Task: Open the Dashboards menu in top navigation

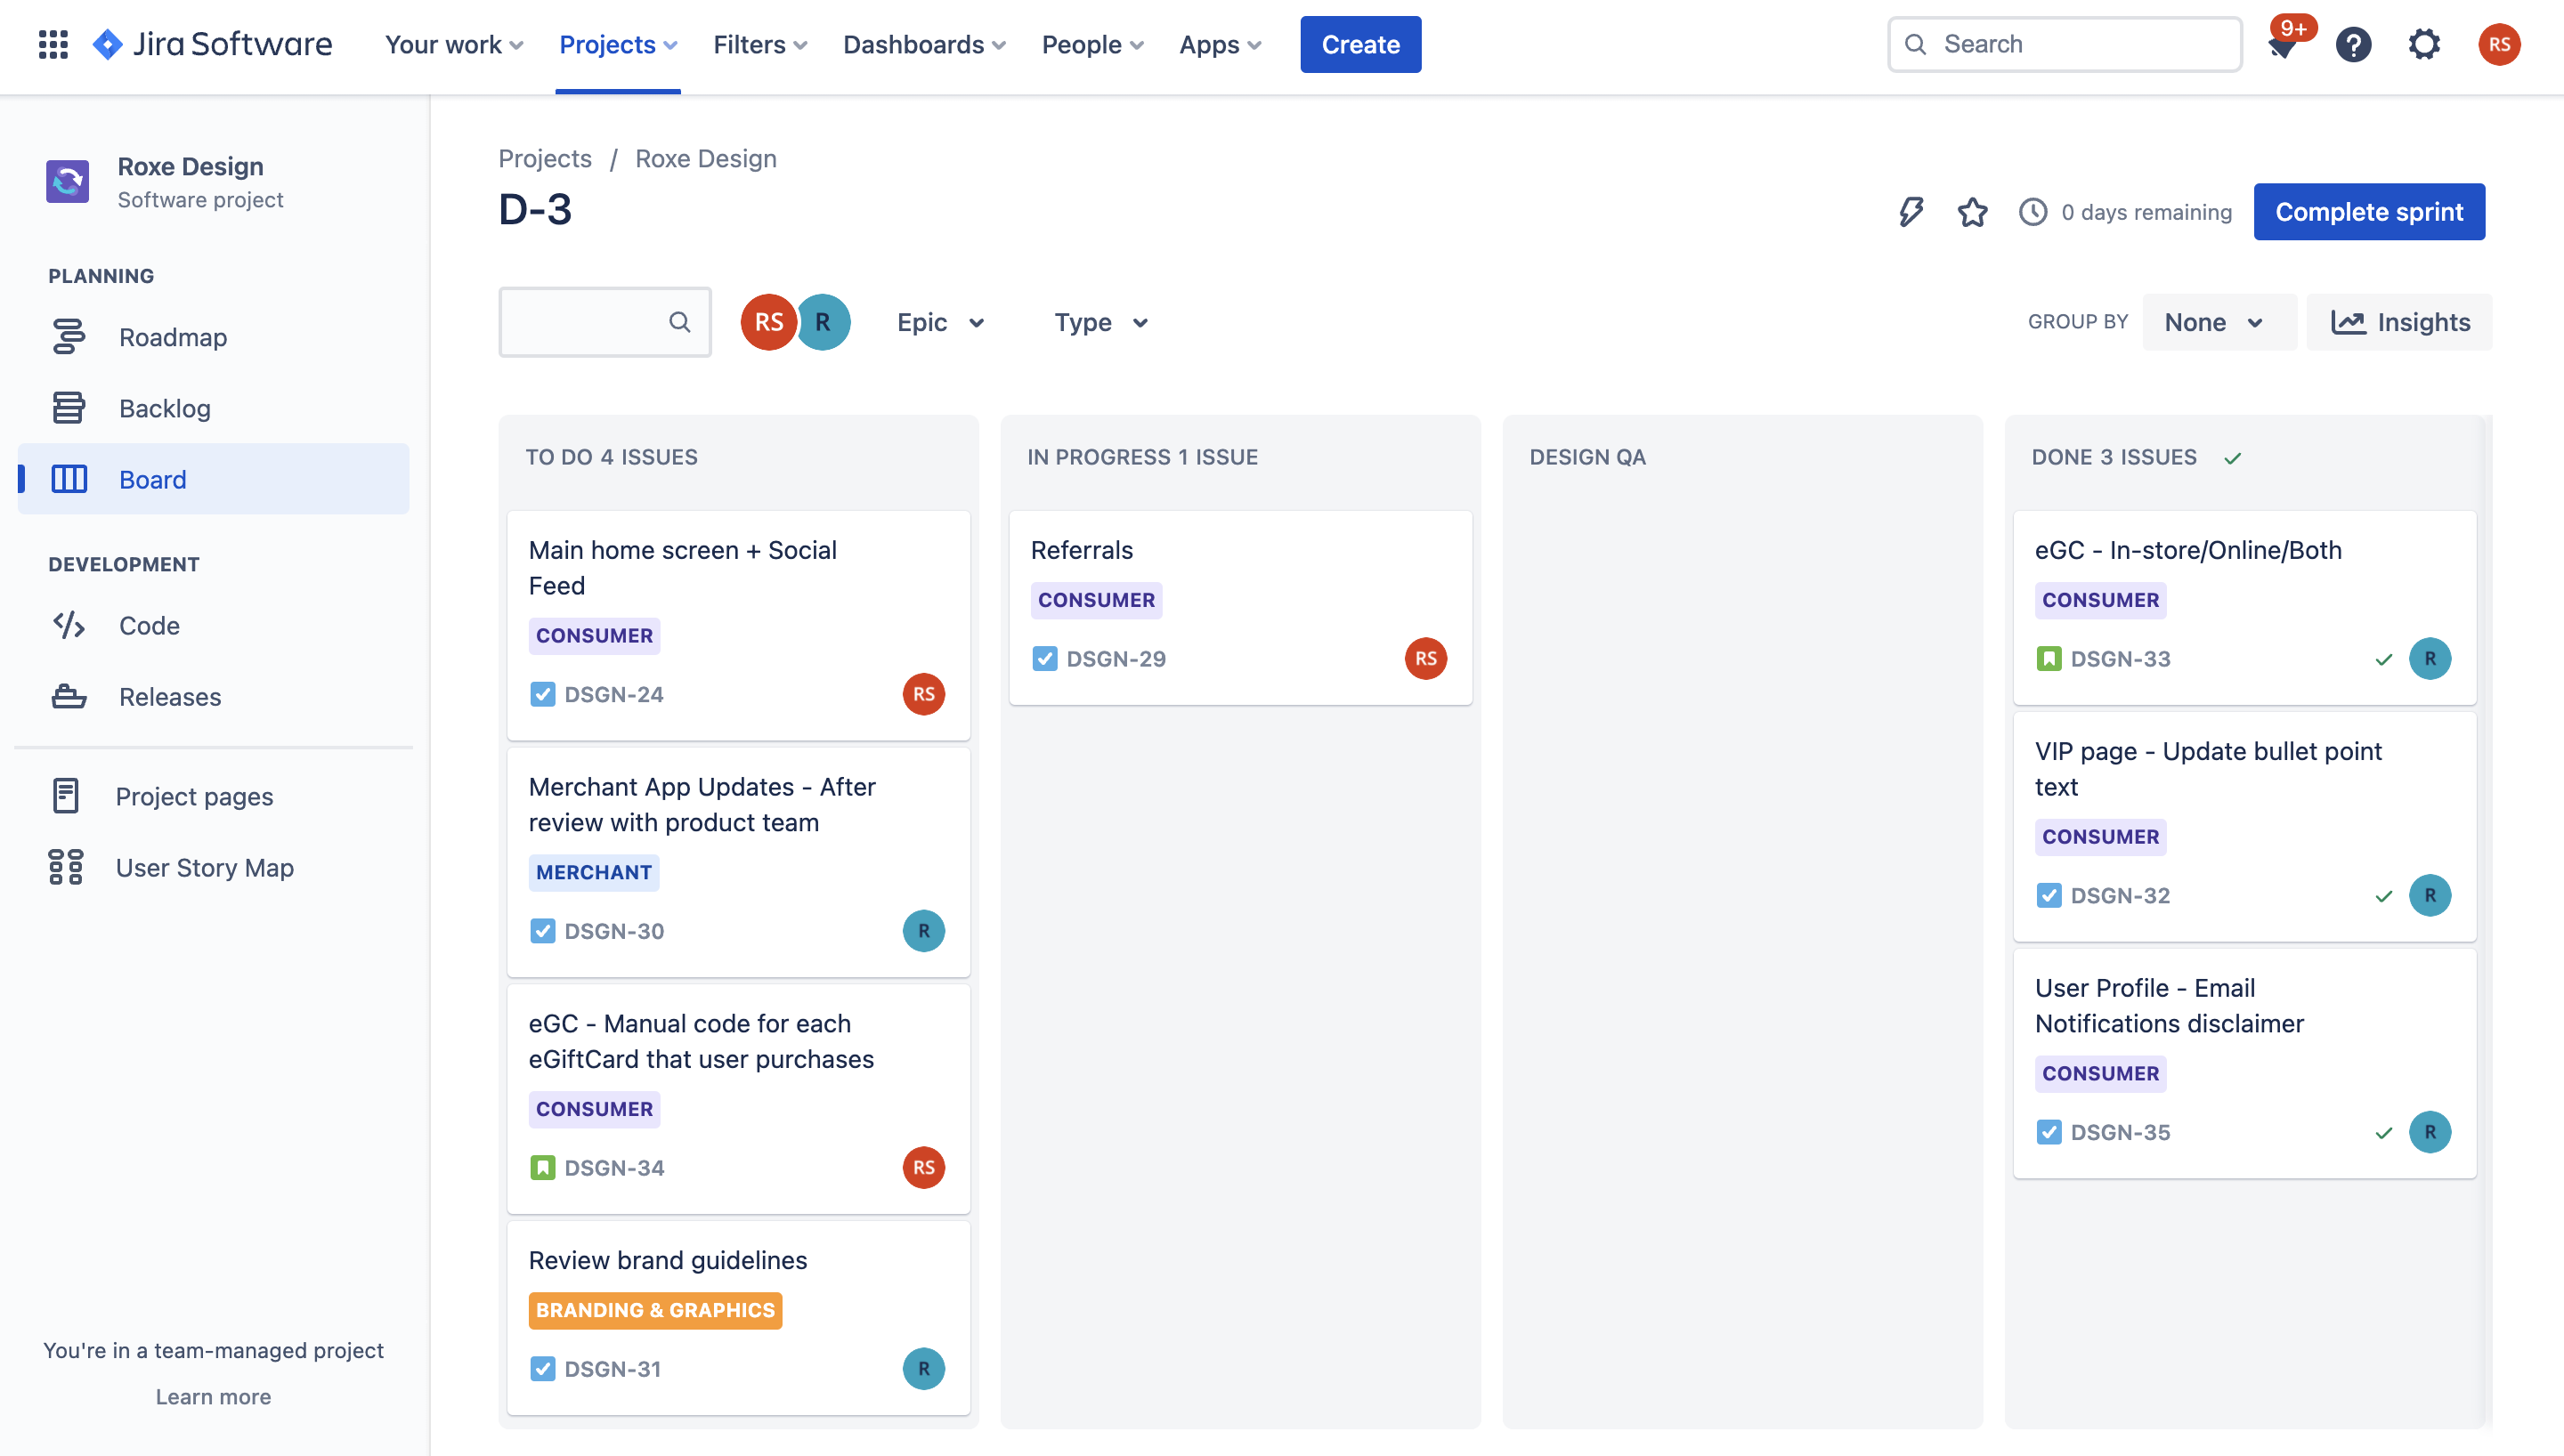Action: click(x=923, y=44)
